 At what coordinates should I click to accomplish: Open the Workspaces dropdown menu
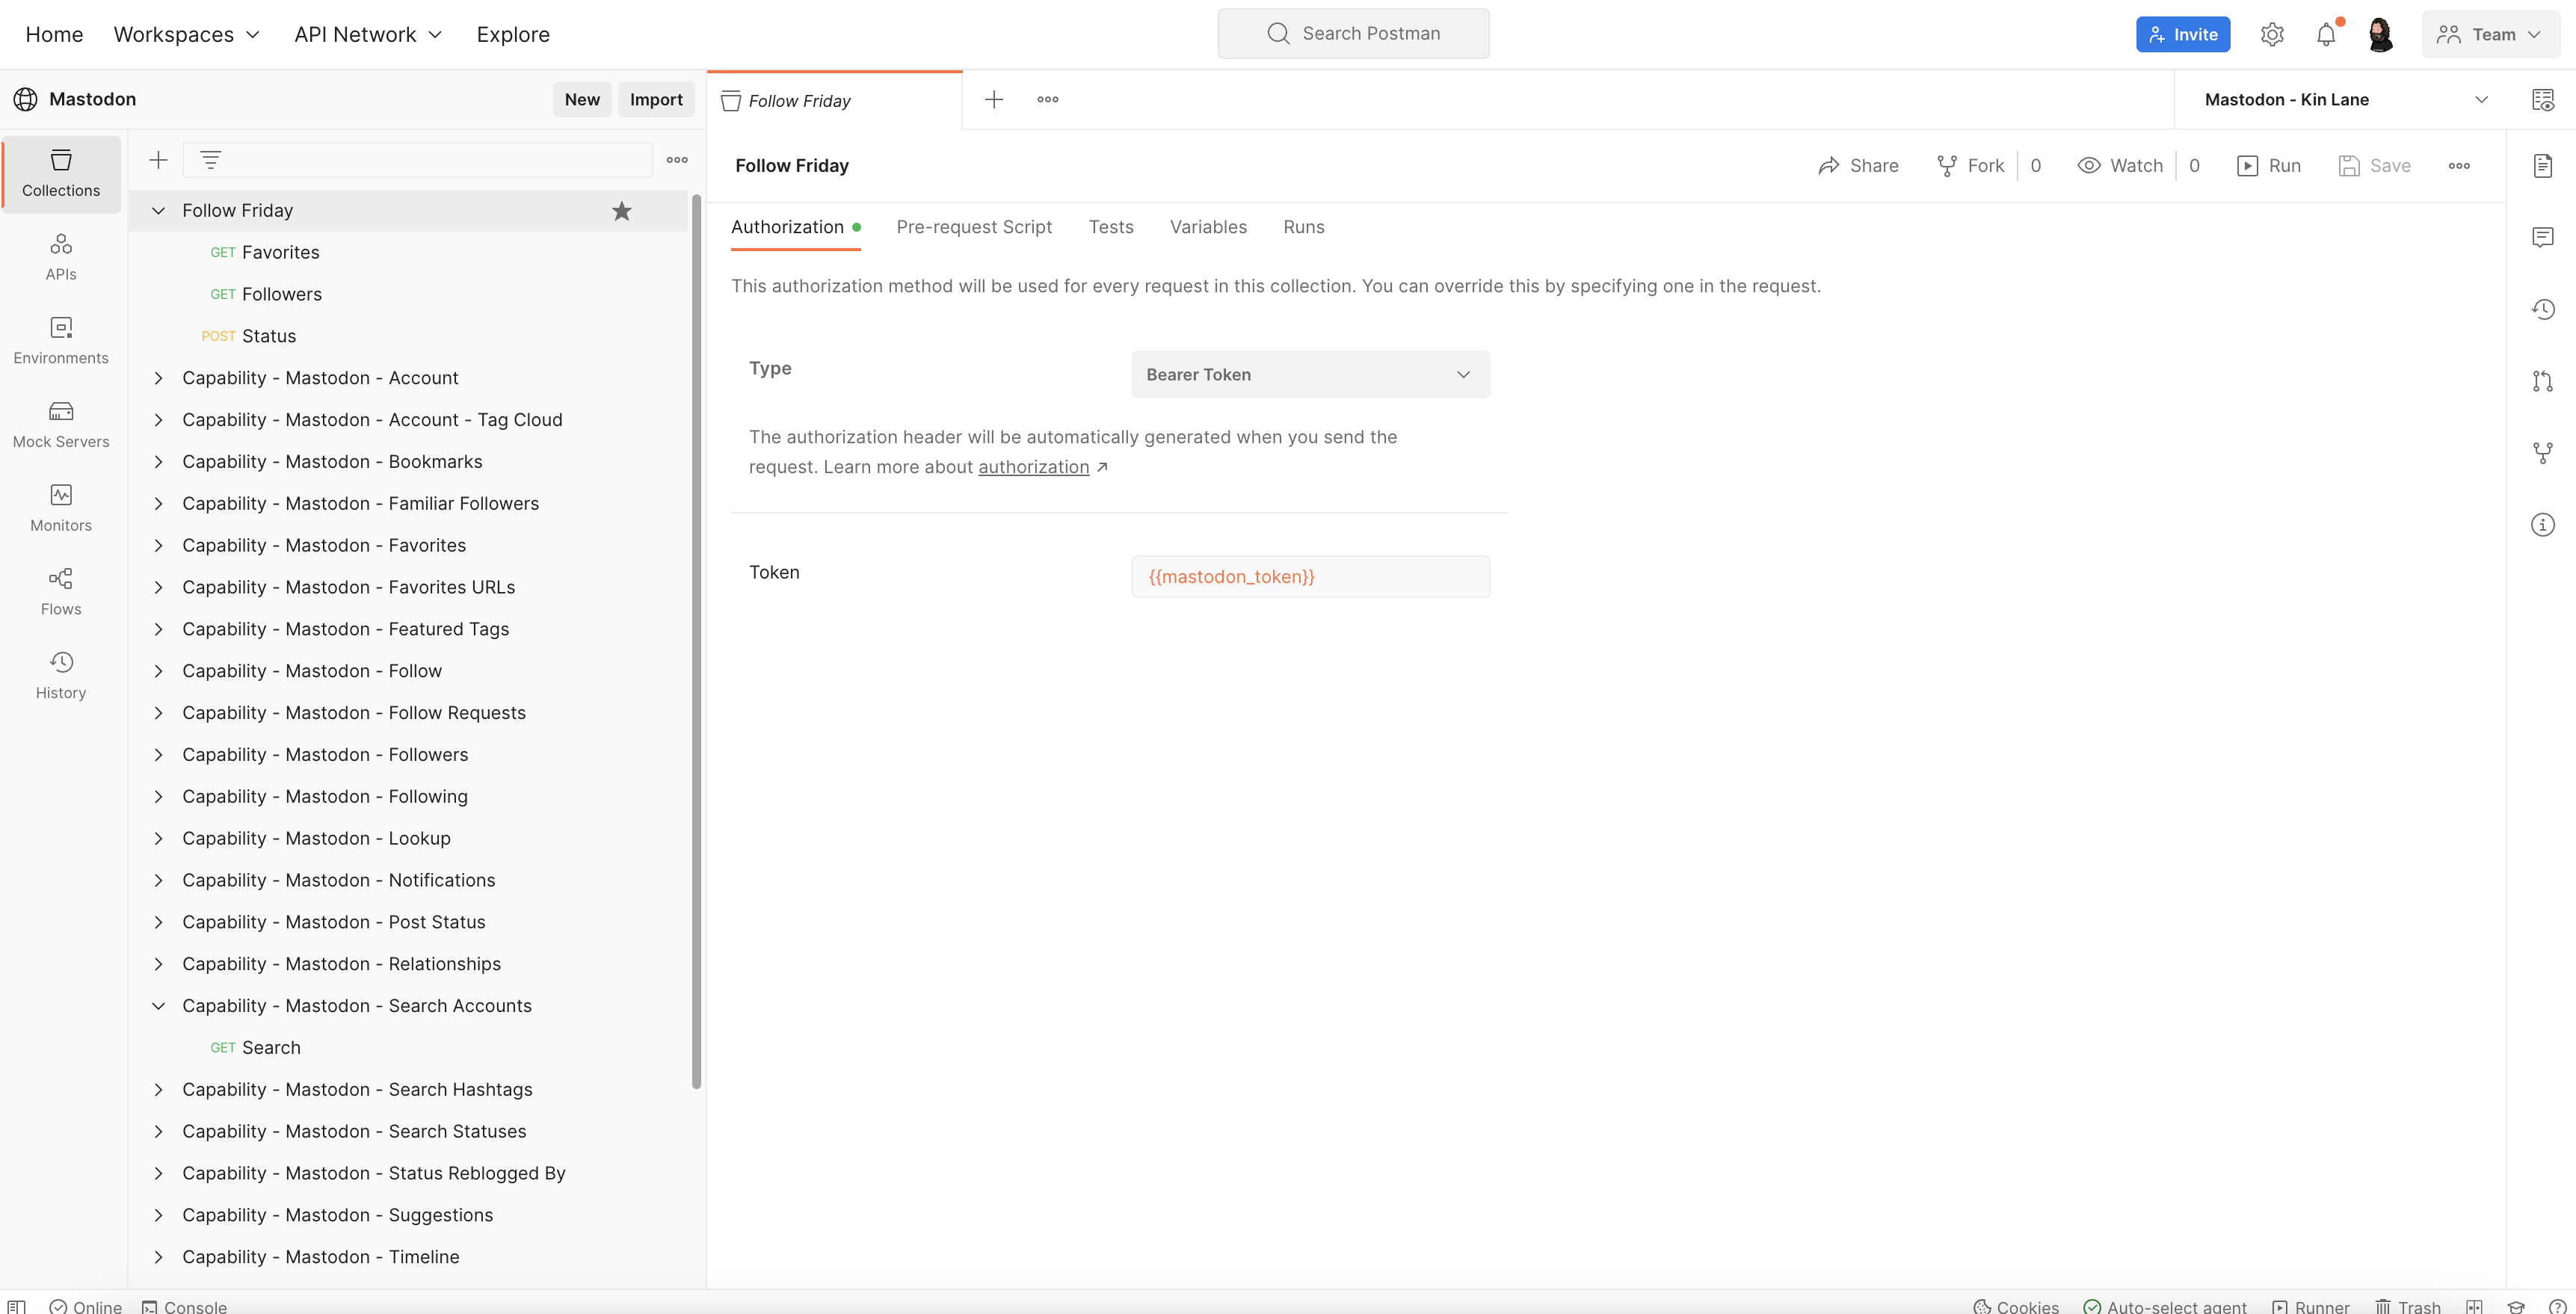(187, 34)
